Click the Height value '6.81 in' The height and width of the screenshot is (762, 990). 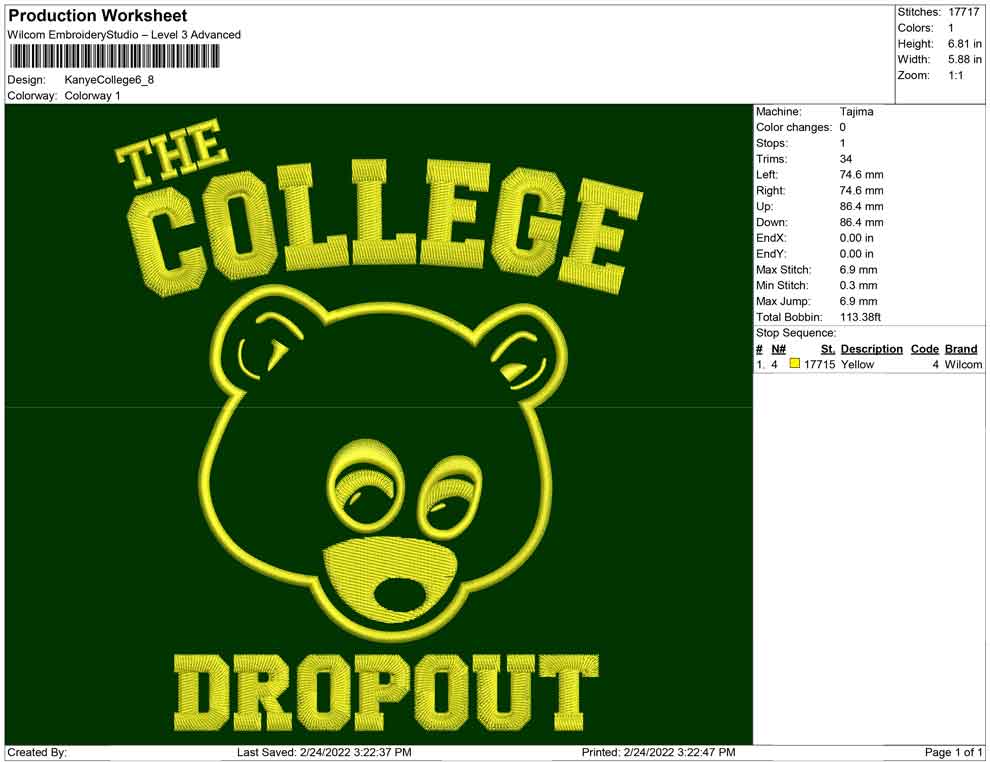pos(965,44)
